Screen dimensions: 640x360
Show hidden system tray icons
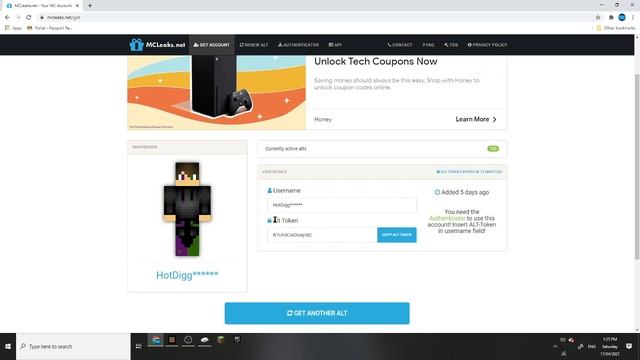pos(555,346)
